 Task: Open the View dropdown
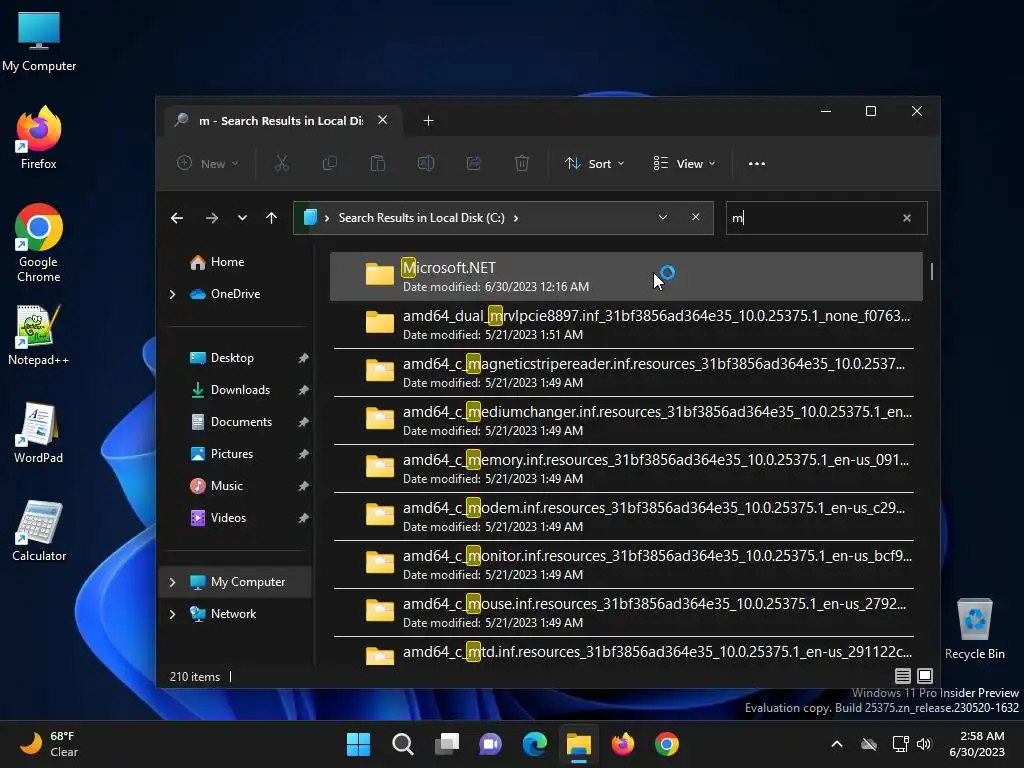684,163
